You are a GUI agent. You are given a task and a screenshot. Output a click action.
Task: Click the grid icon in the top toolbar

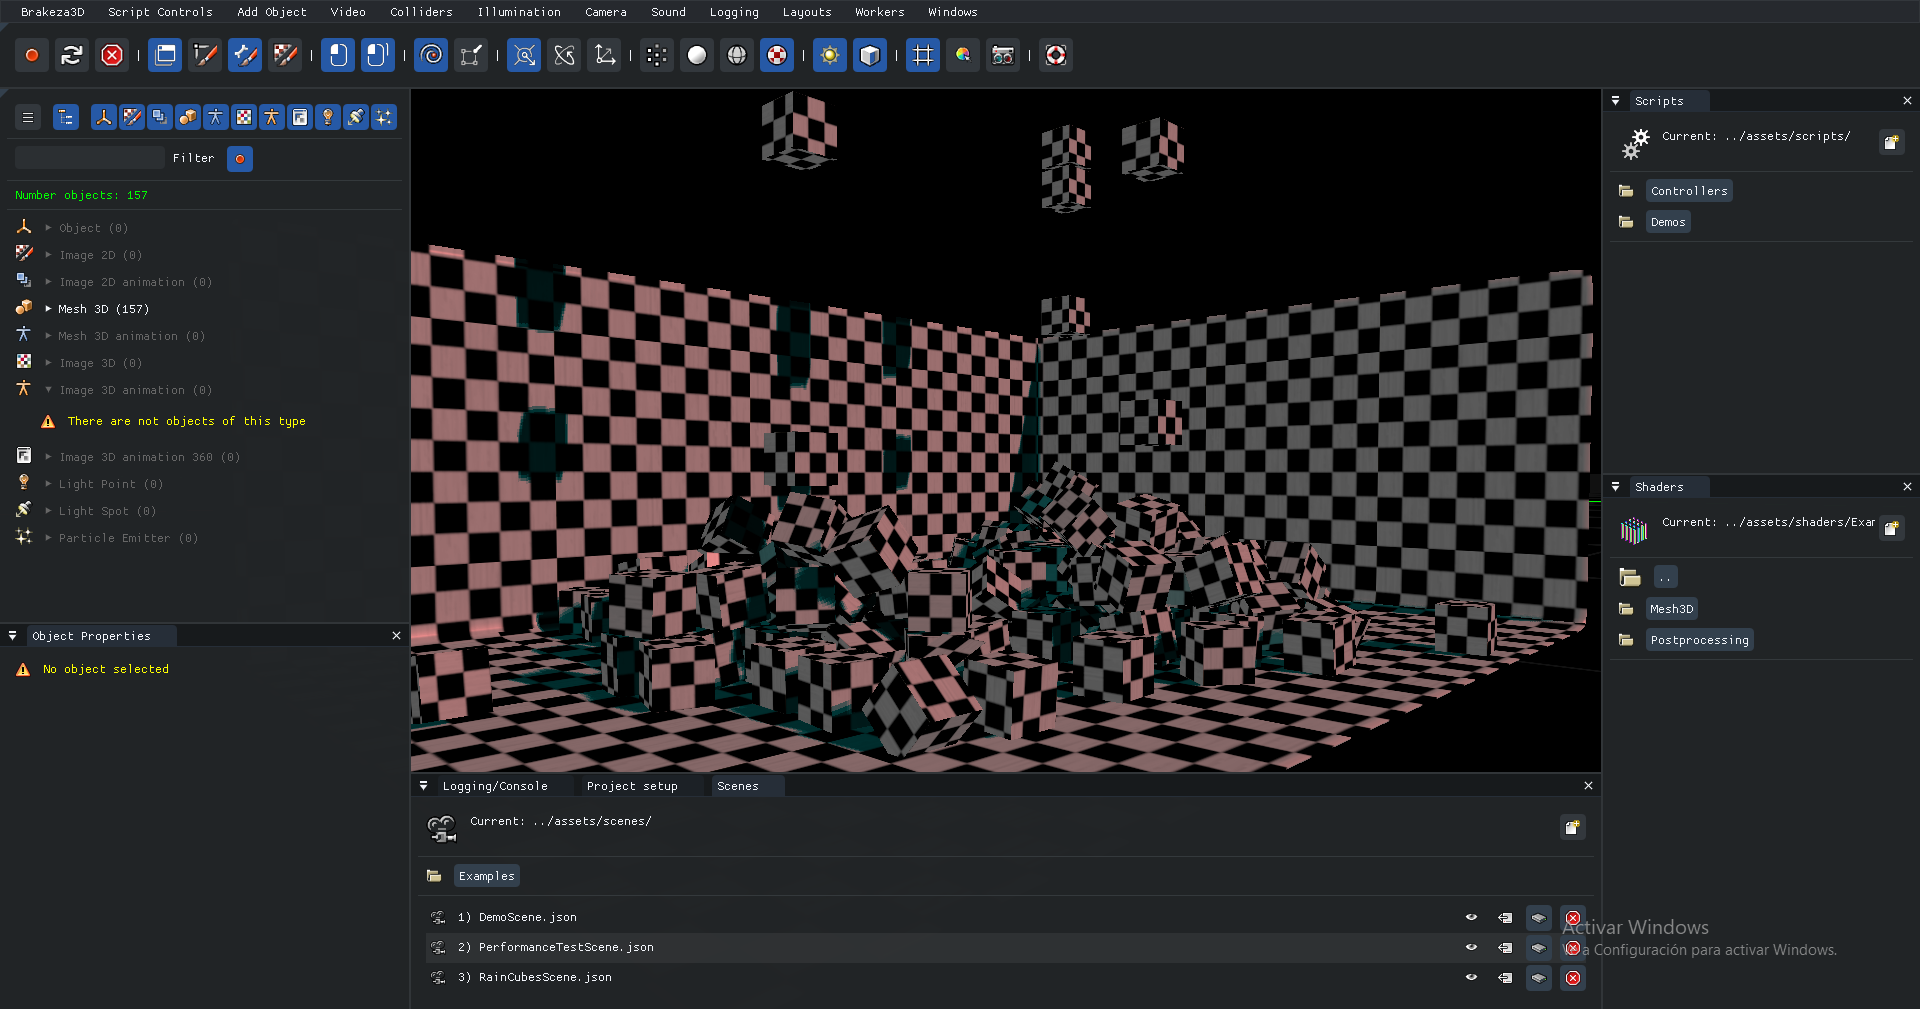(x=922, y=55)
